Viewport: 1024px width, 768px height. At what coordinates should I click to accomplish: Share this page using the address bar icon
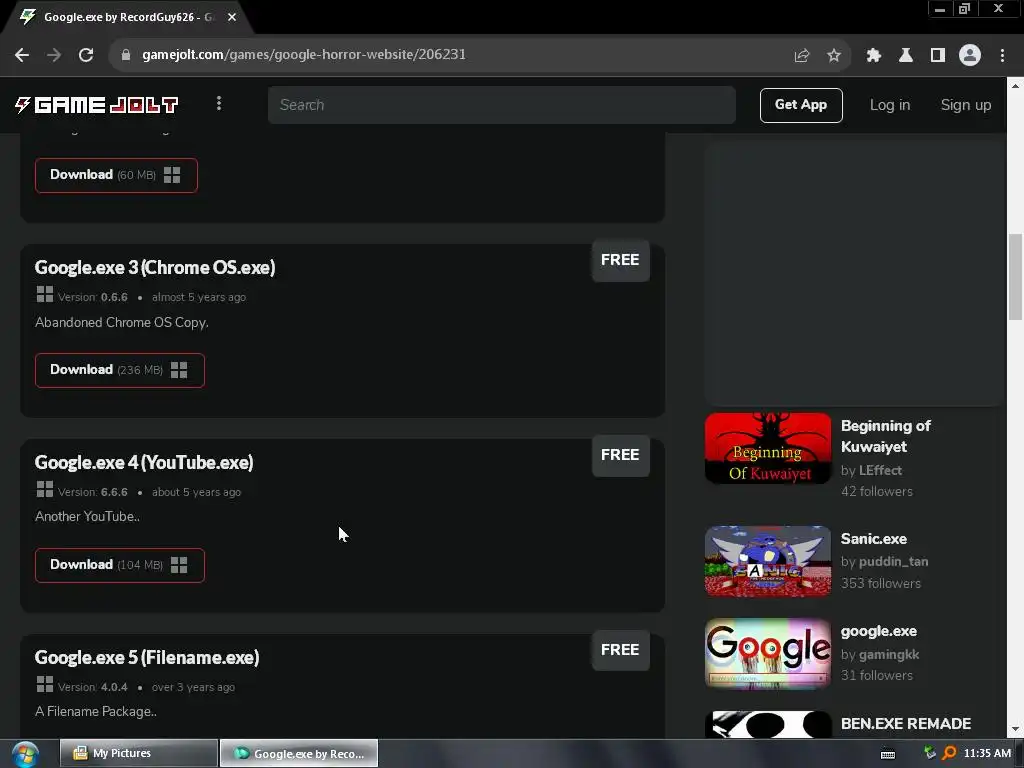click(x=802, y=55)
